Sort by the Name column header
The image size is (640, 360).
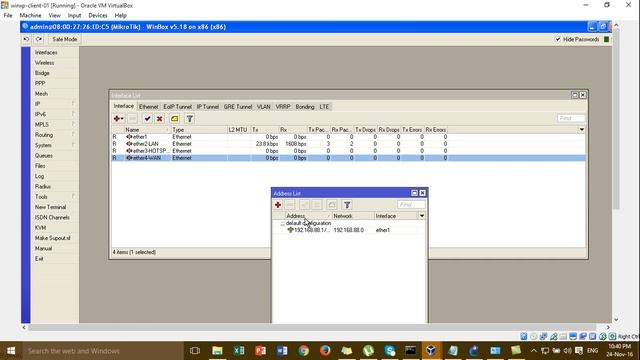pyautogui.click(x=147, y=129)
